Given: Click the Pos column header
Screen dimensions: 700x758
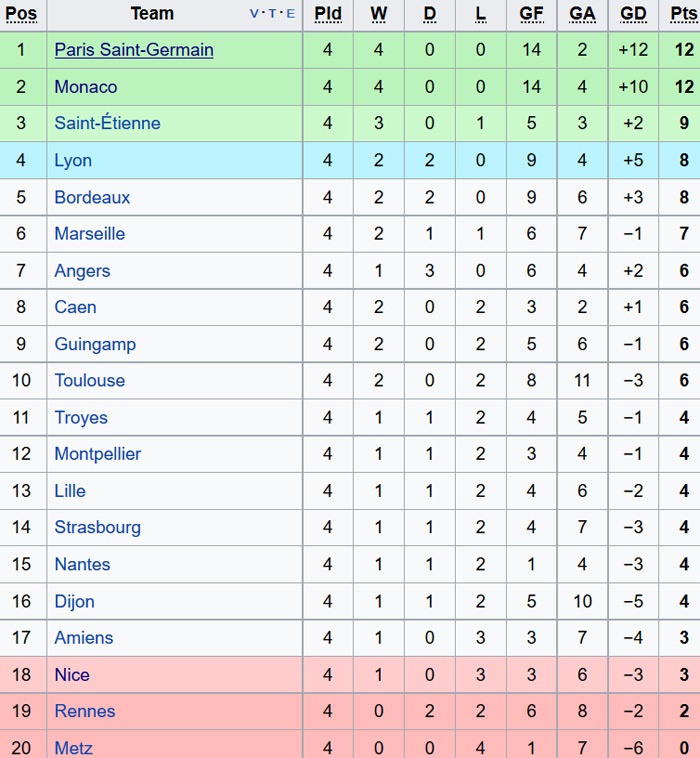Looking at the screenshot, I should [x=21, y=14].
